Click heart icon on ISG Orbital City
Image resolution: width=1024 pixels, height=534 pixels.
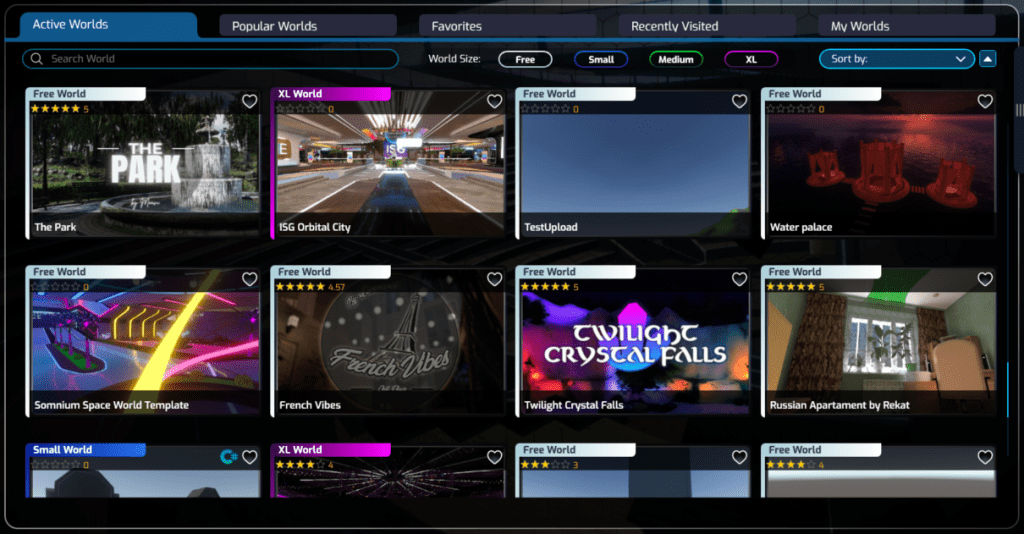[x=494, y=101]
